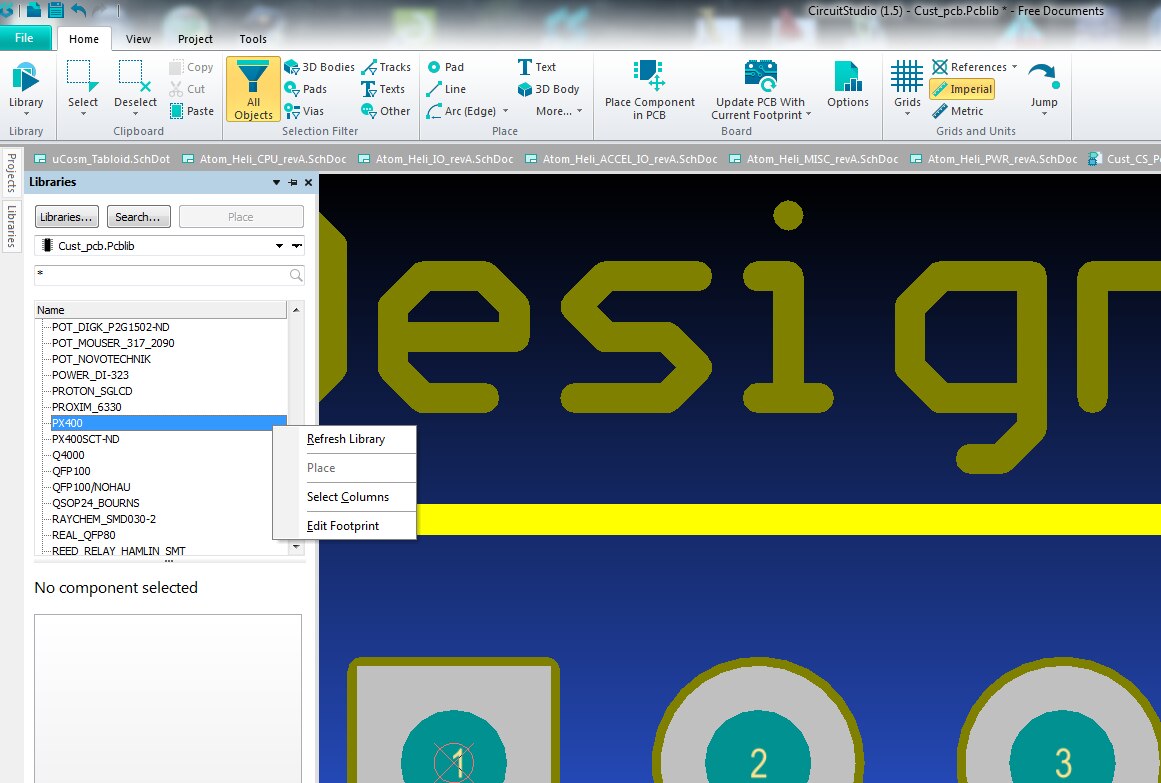Expand the Cust_pcb.Pcblib library dropdown
This screenshot has width=1161, height=783.
coord(280,246)
